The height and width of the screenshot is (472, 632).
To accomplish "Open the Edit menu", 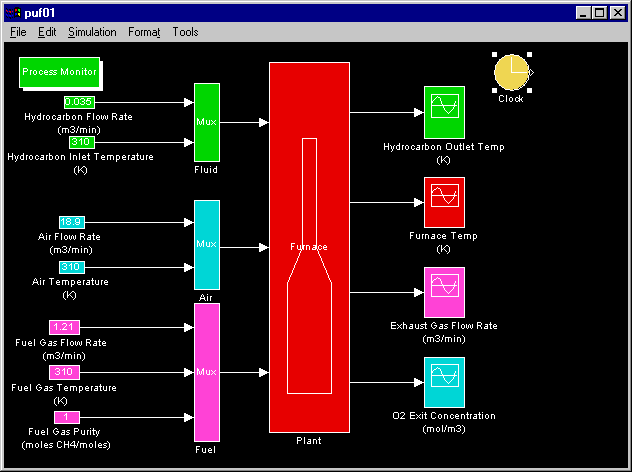I will click(x=47, y=32).
